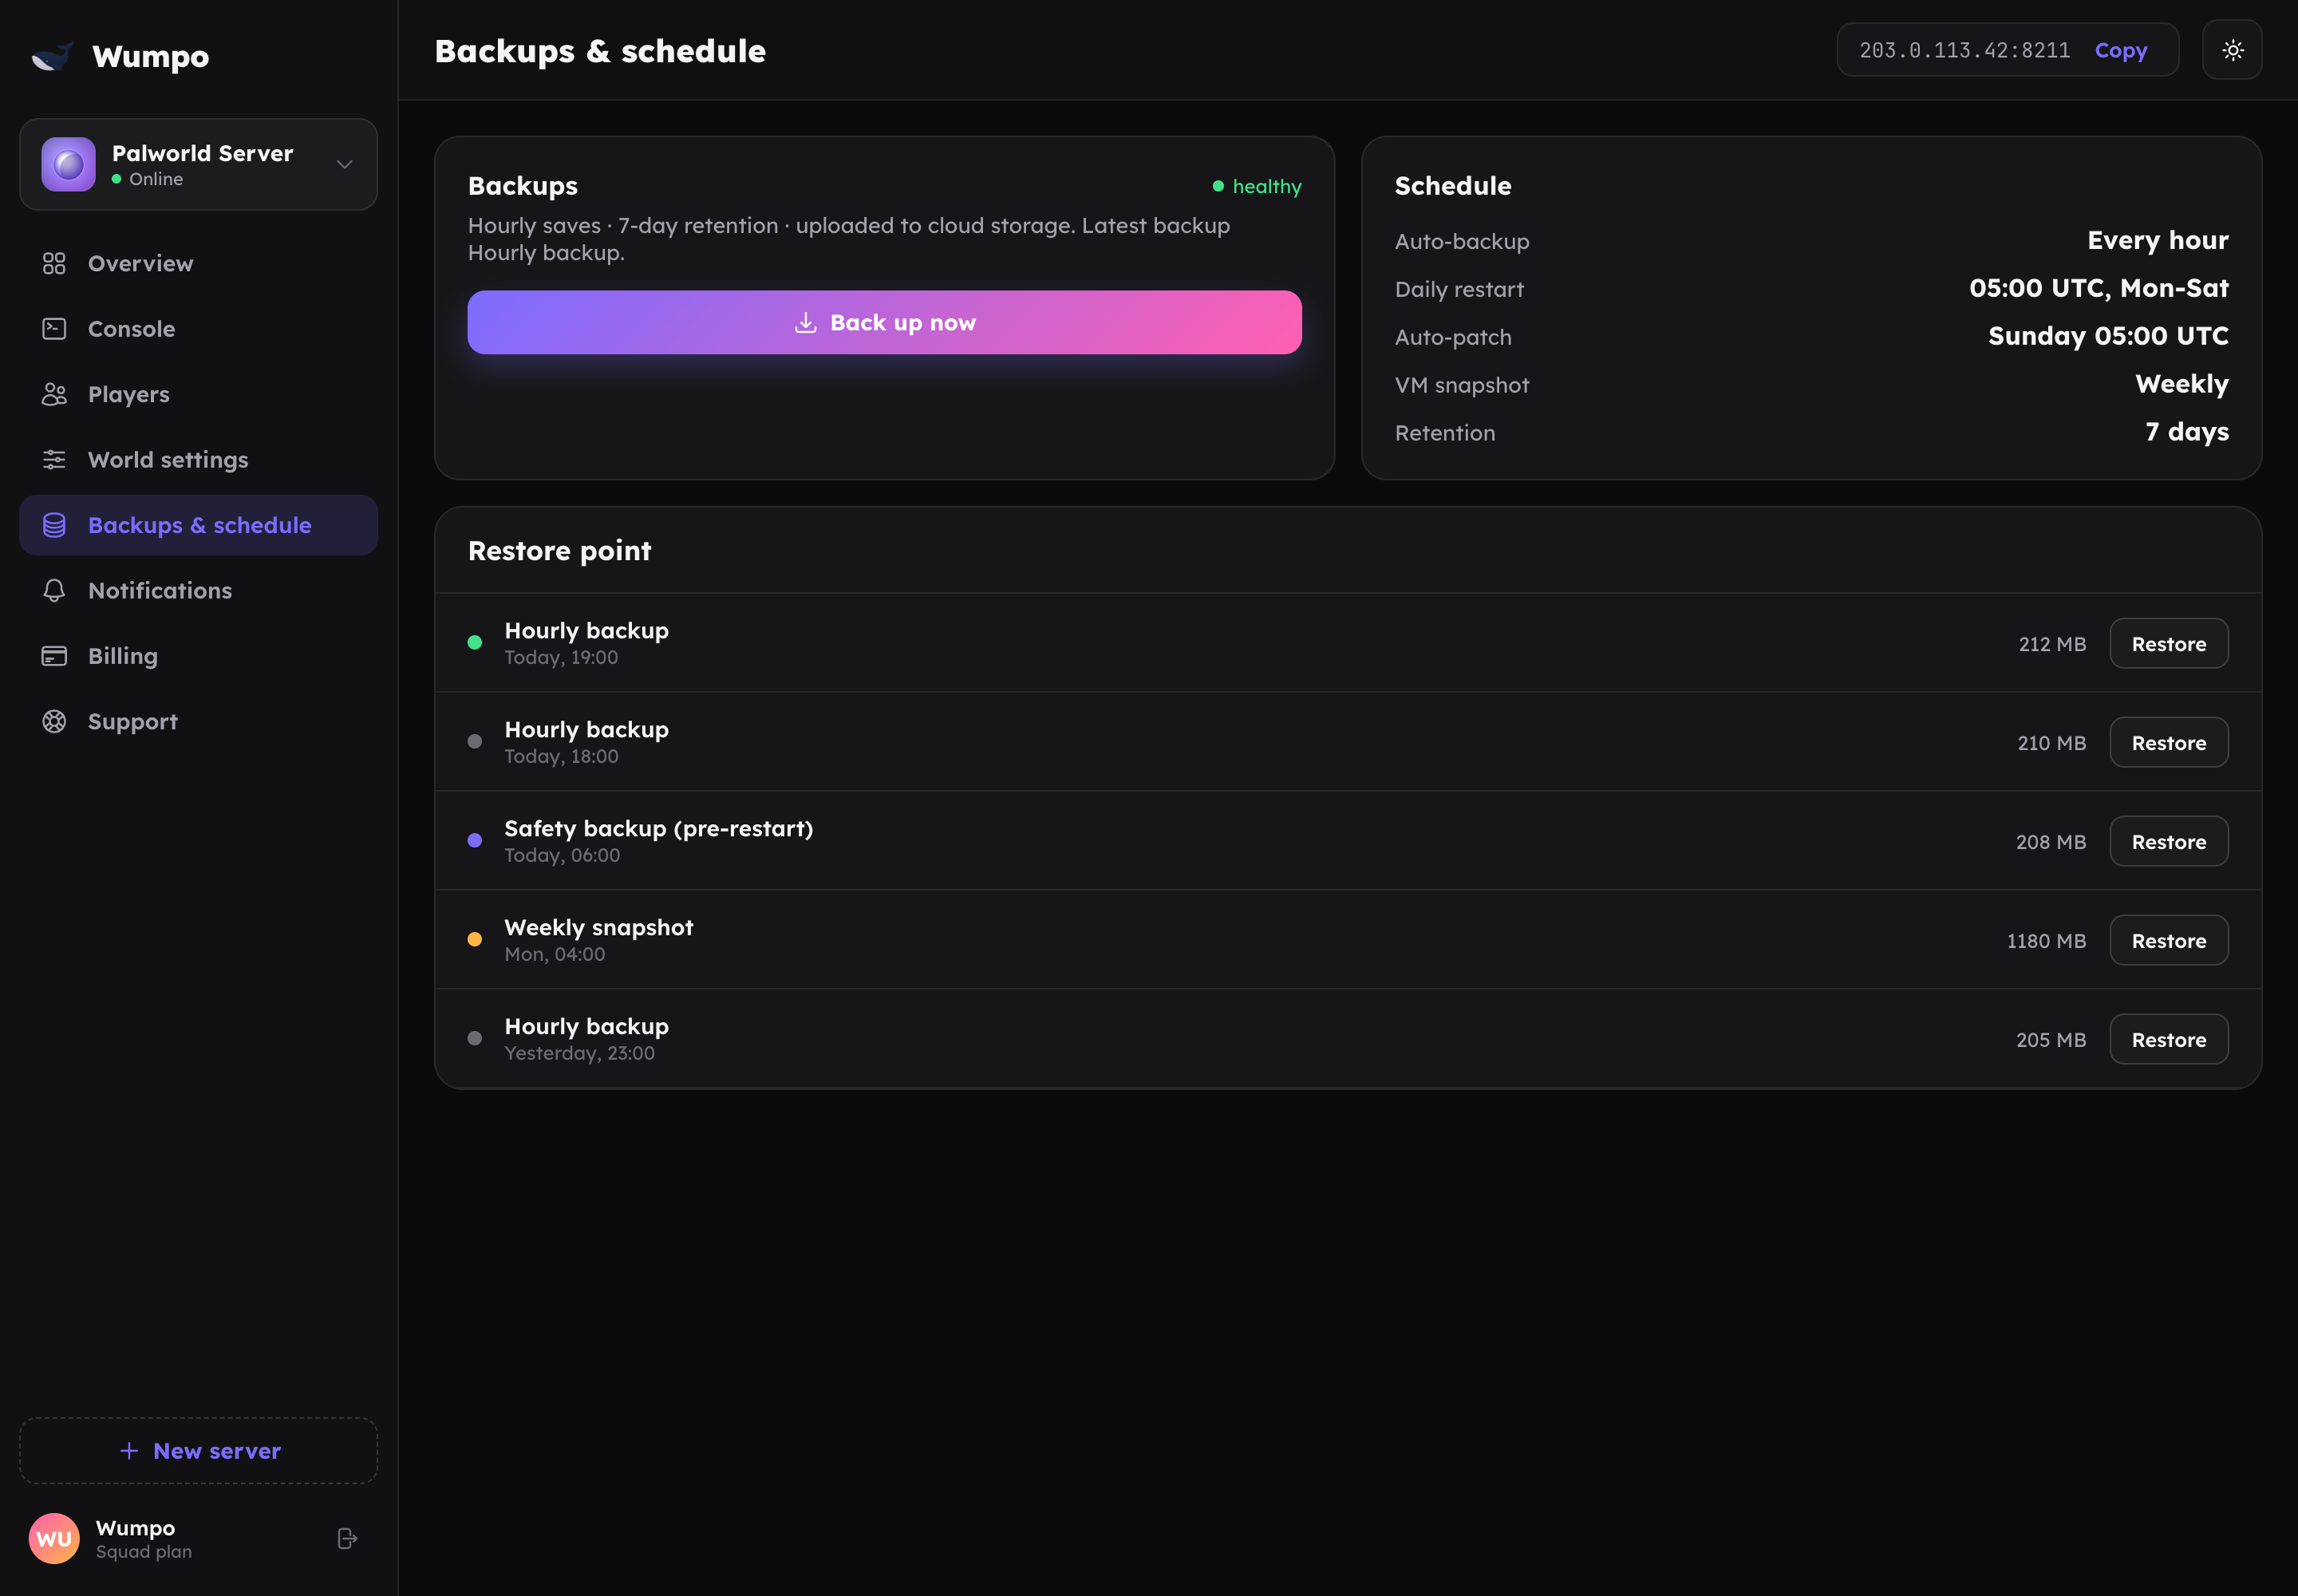This screenshot has height=1596, width=2298.
Task: Click green dot of 19:00 hourly backup
Action: pos(475,643)
